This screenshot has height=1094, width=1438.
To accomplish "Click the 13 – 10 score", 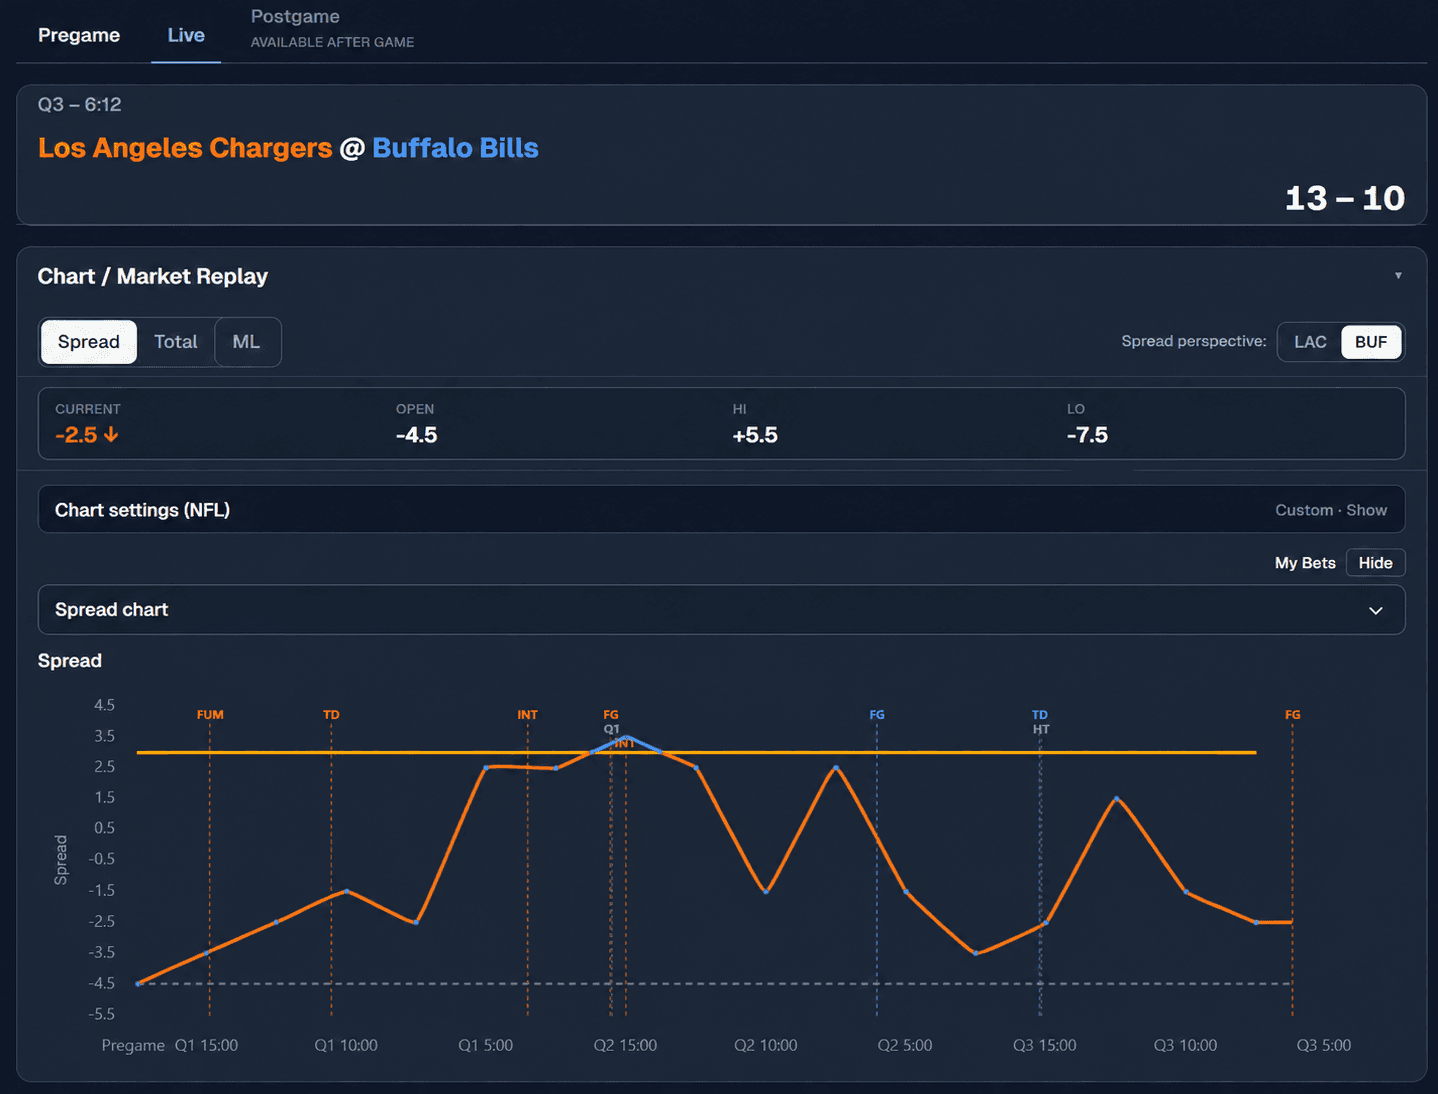I will coord(1344,198).
